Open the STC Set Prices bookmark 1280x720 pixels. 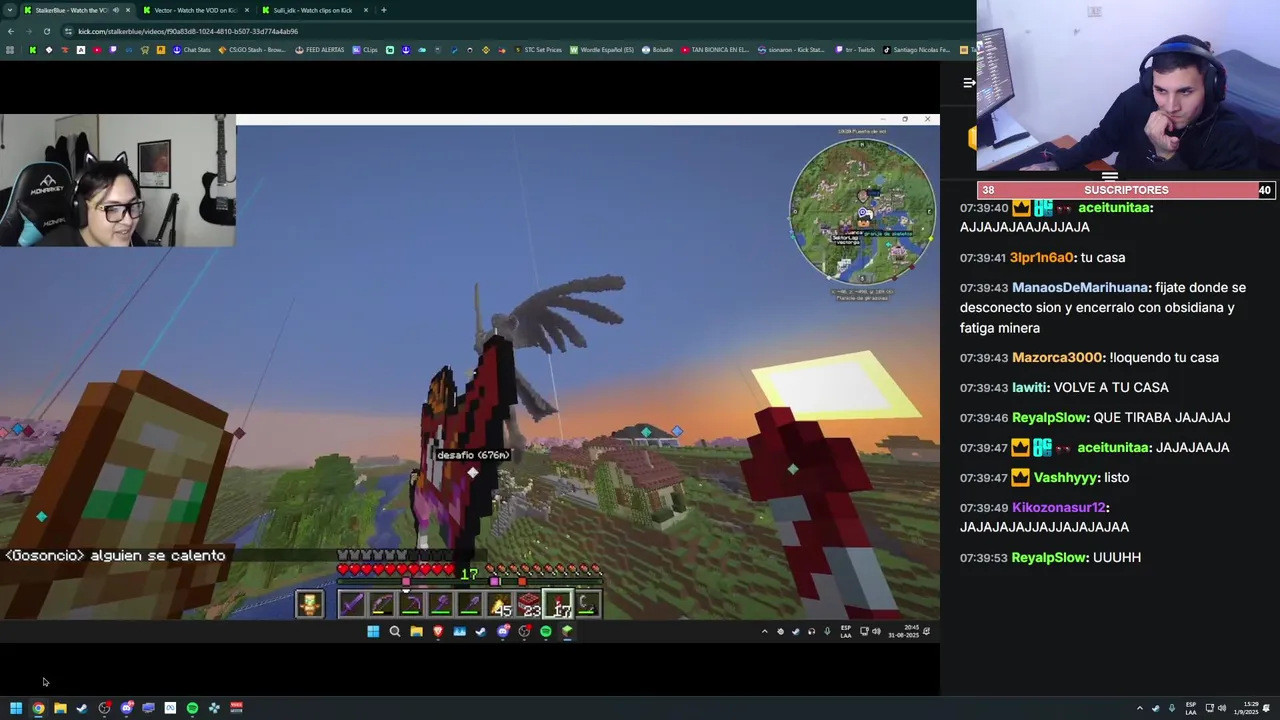point(538,50)
